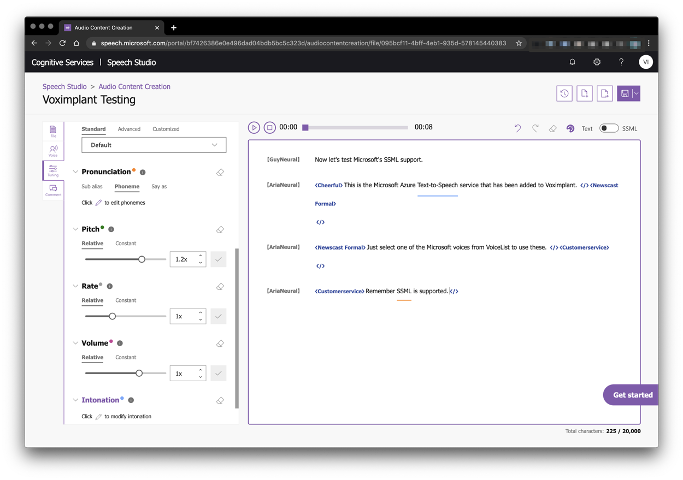
Task: Click the Volume value field
Action: (x=188, y=373)
